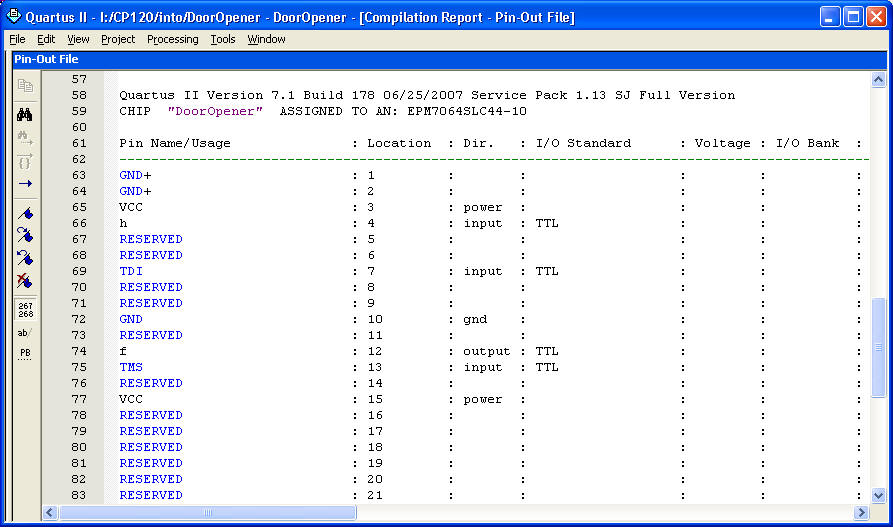Click the Quartus II title bar app icon
This screenshot has width=893, height=527.
coord(14,16)
